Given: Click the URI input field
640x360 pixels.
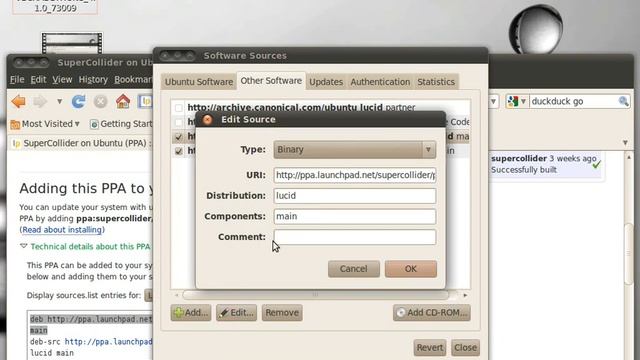Looking at the screenshot, I should (x=355, y=175).
